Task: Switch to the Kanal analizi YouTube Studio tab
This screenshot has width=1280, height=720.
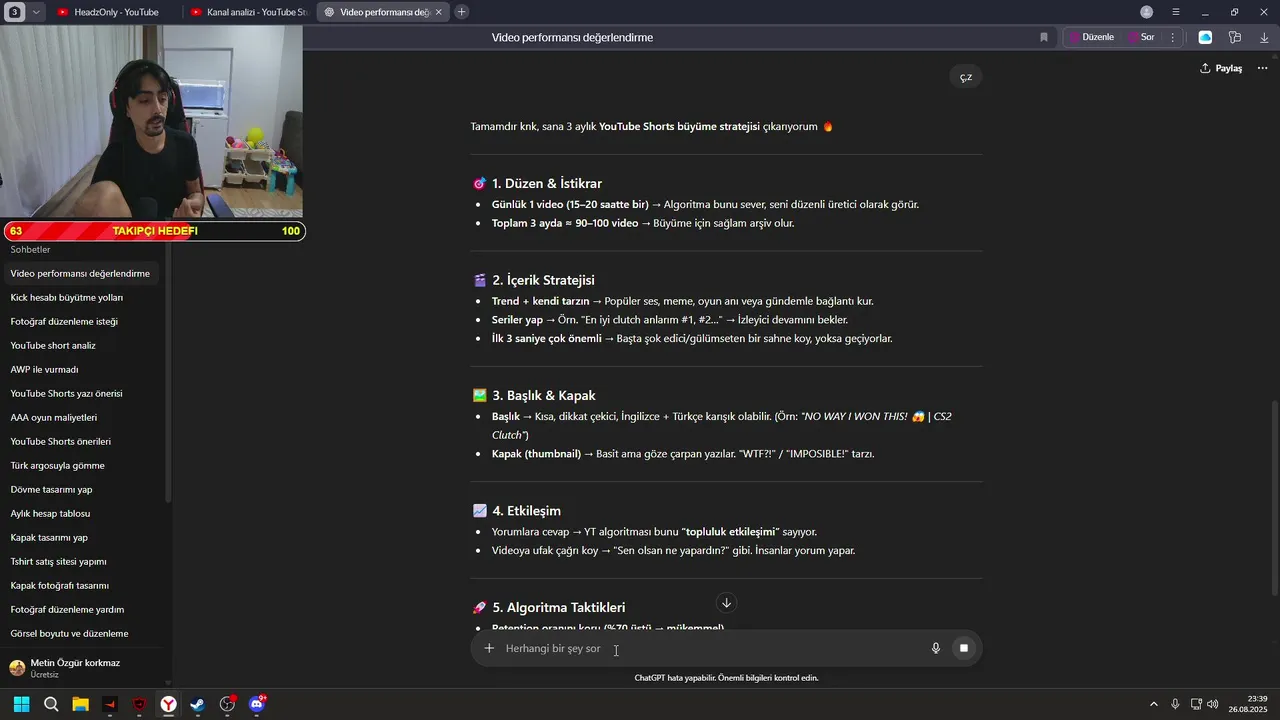Action: (x=250, y=12)
